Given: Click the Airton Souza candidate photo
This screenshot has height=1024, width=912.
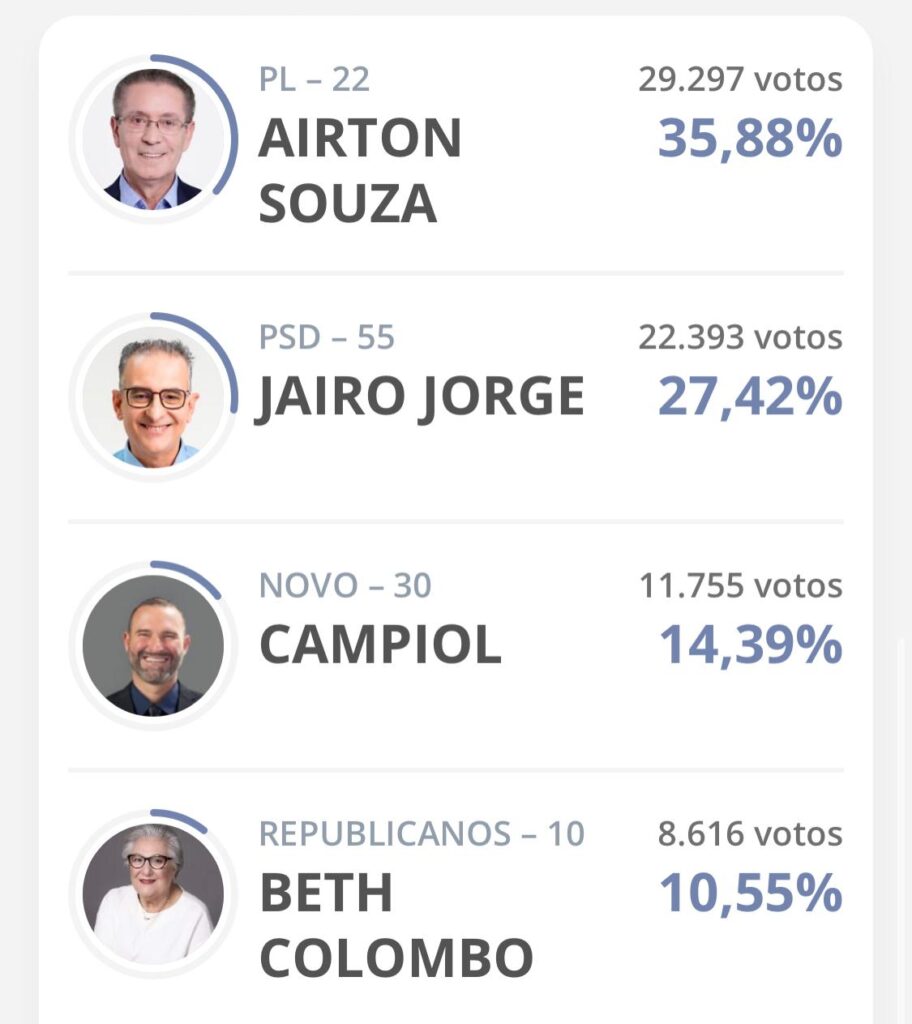Looking at the screenshot, I should (x=153, y=138).
